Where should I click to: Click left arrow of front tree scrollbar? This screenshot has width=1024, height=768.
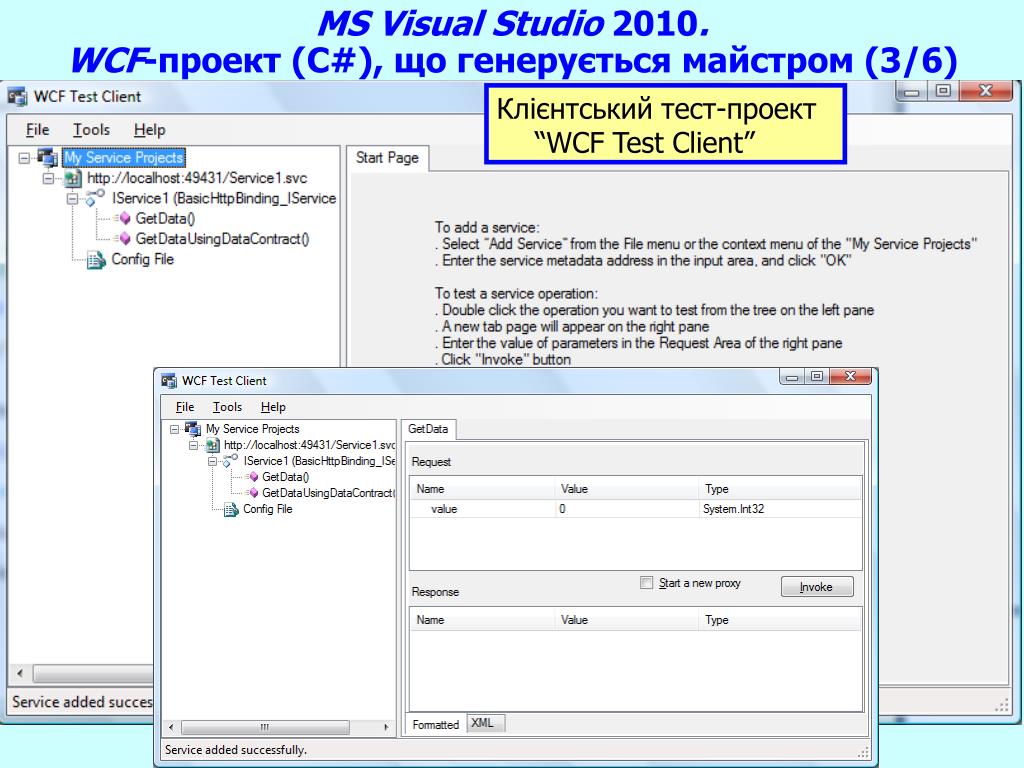coord(171,727)
